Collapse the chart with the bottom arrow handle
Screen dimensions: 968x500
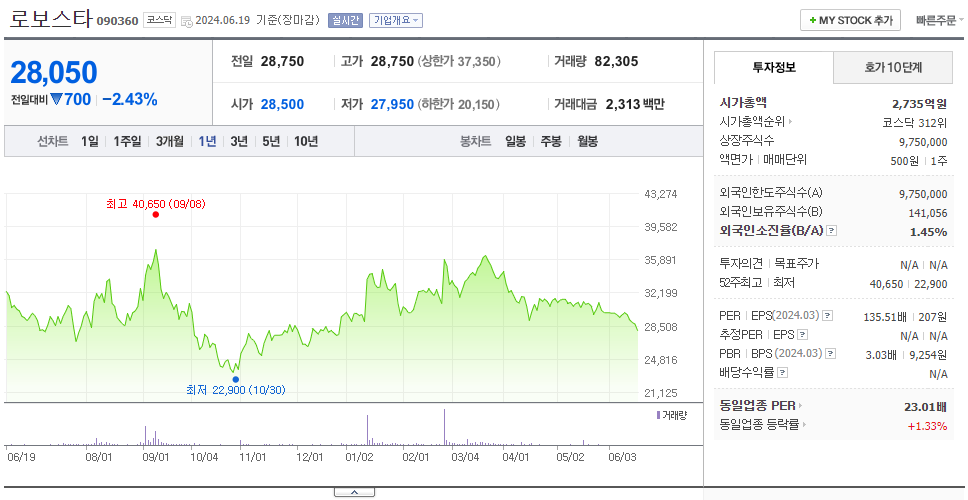pyautogui.click(x=354, y=492)
